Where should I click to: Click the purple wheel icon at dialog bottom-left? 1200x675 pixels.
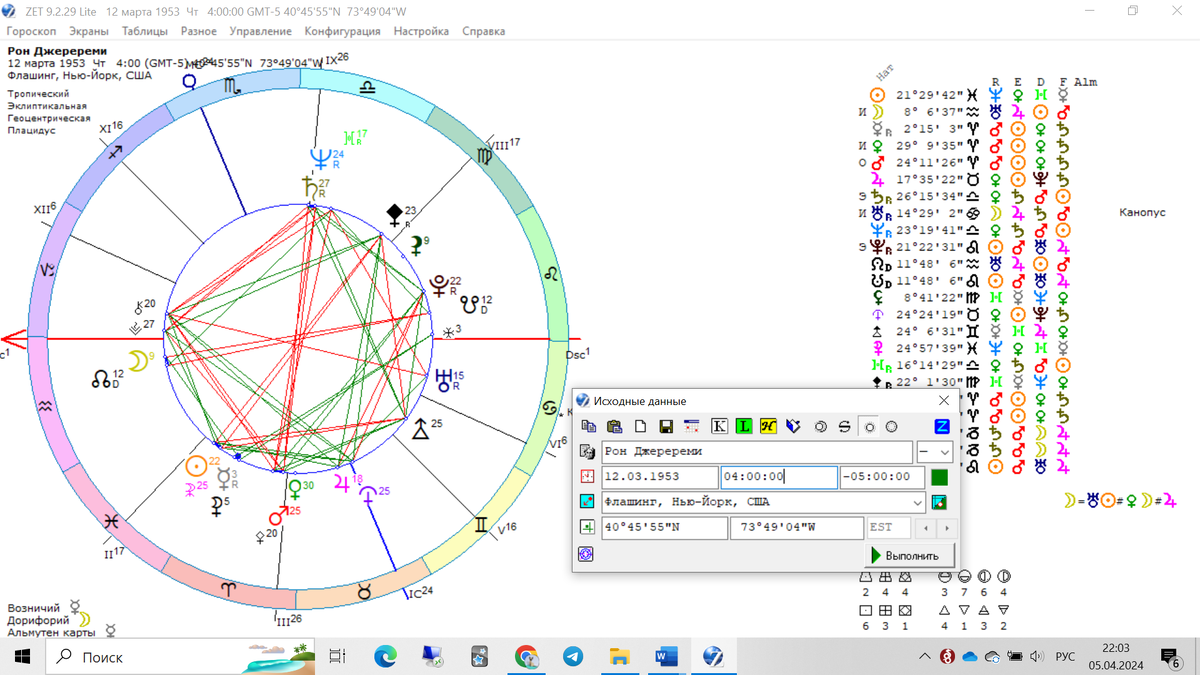click(x=587, y=553)
